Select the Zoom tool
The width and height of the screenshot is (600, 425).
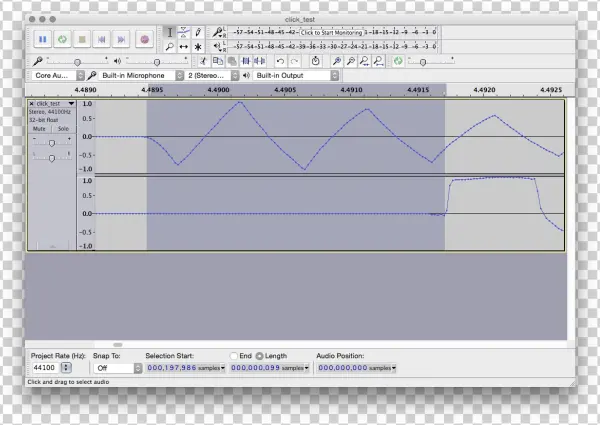coord(170,46)
